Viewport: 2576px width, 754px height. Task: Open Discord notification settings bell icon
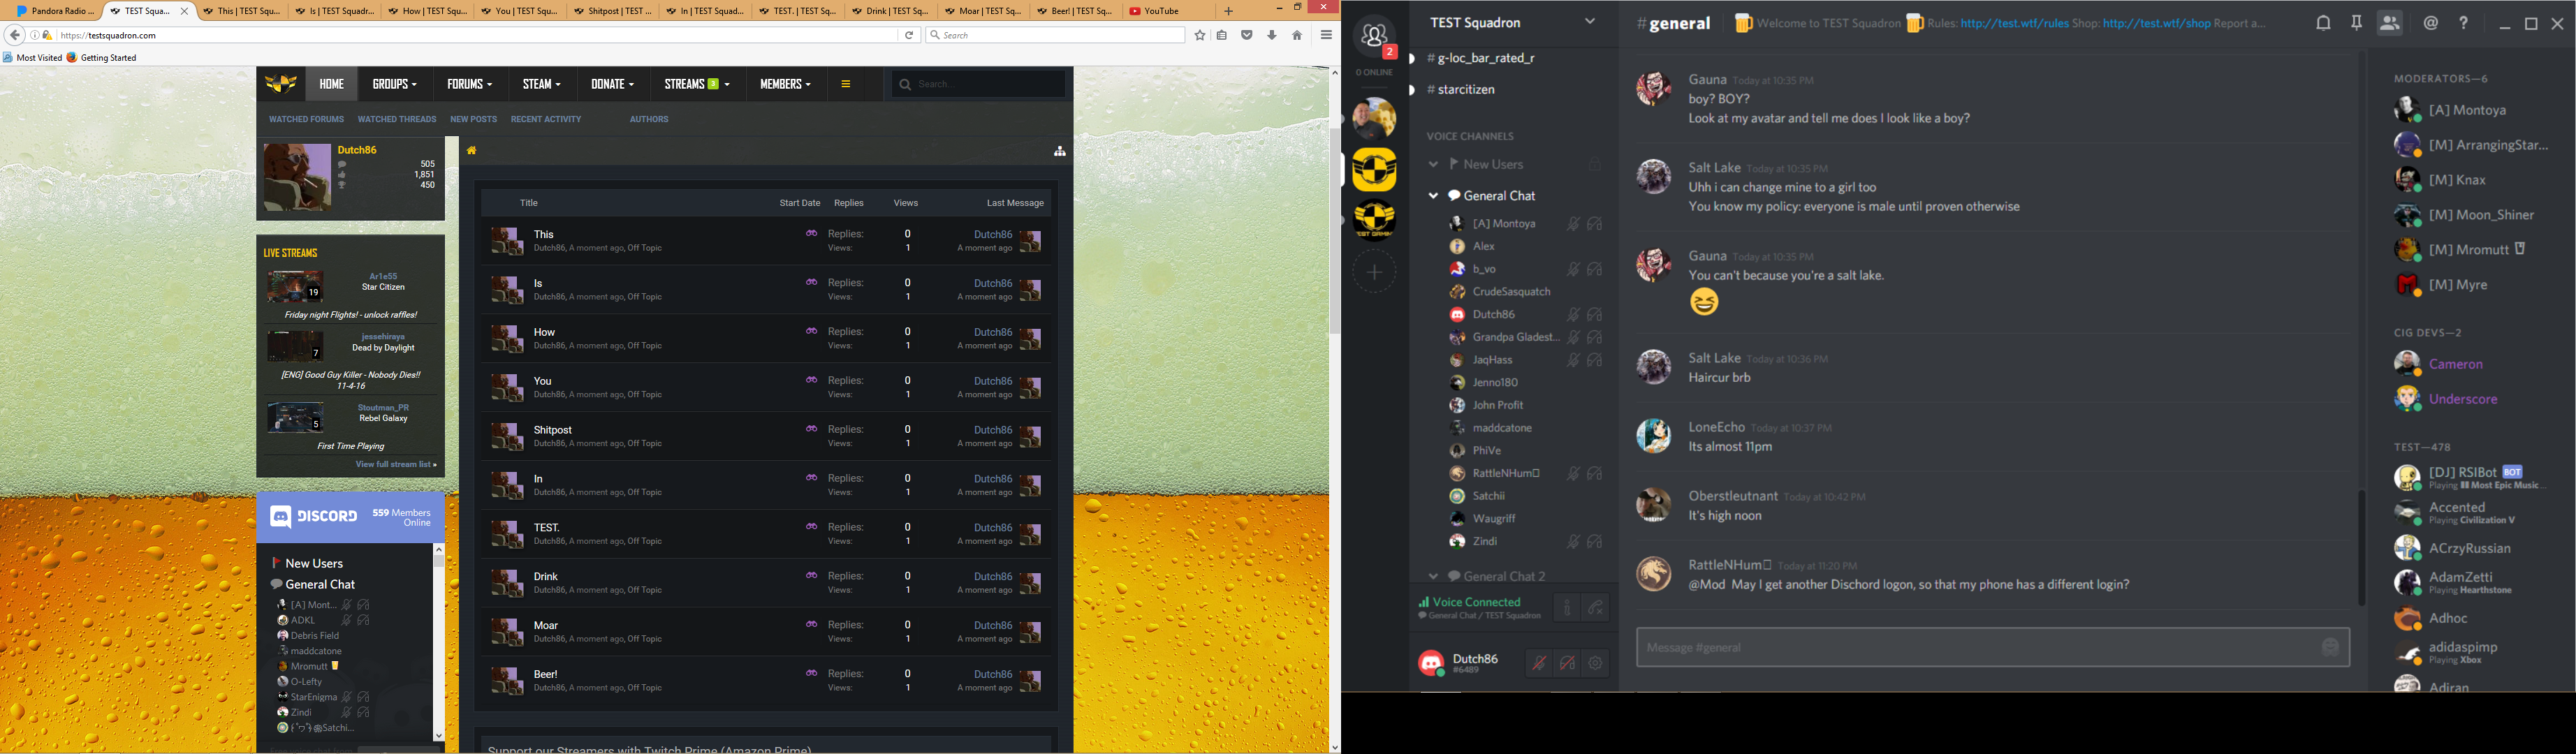click(x=2323, y=23)
